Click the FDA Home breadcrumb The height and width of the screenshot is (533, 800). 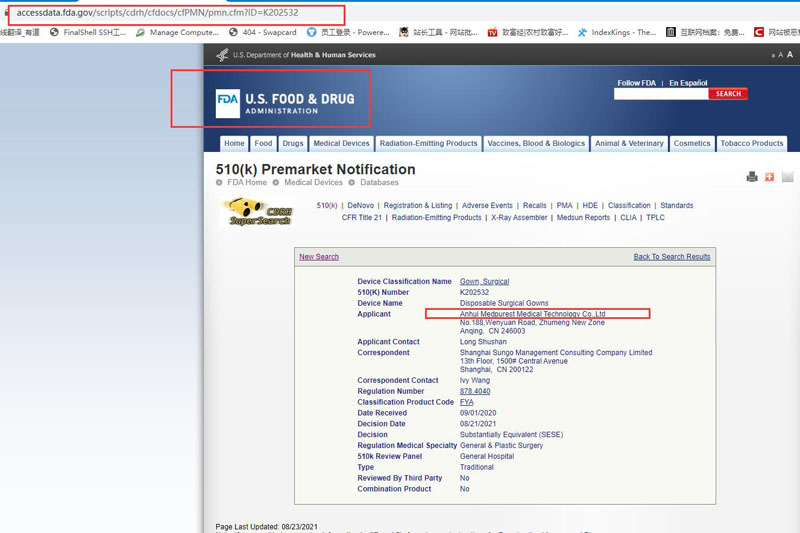pos(247,182)
